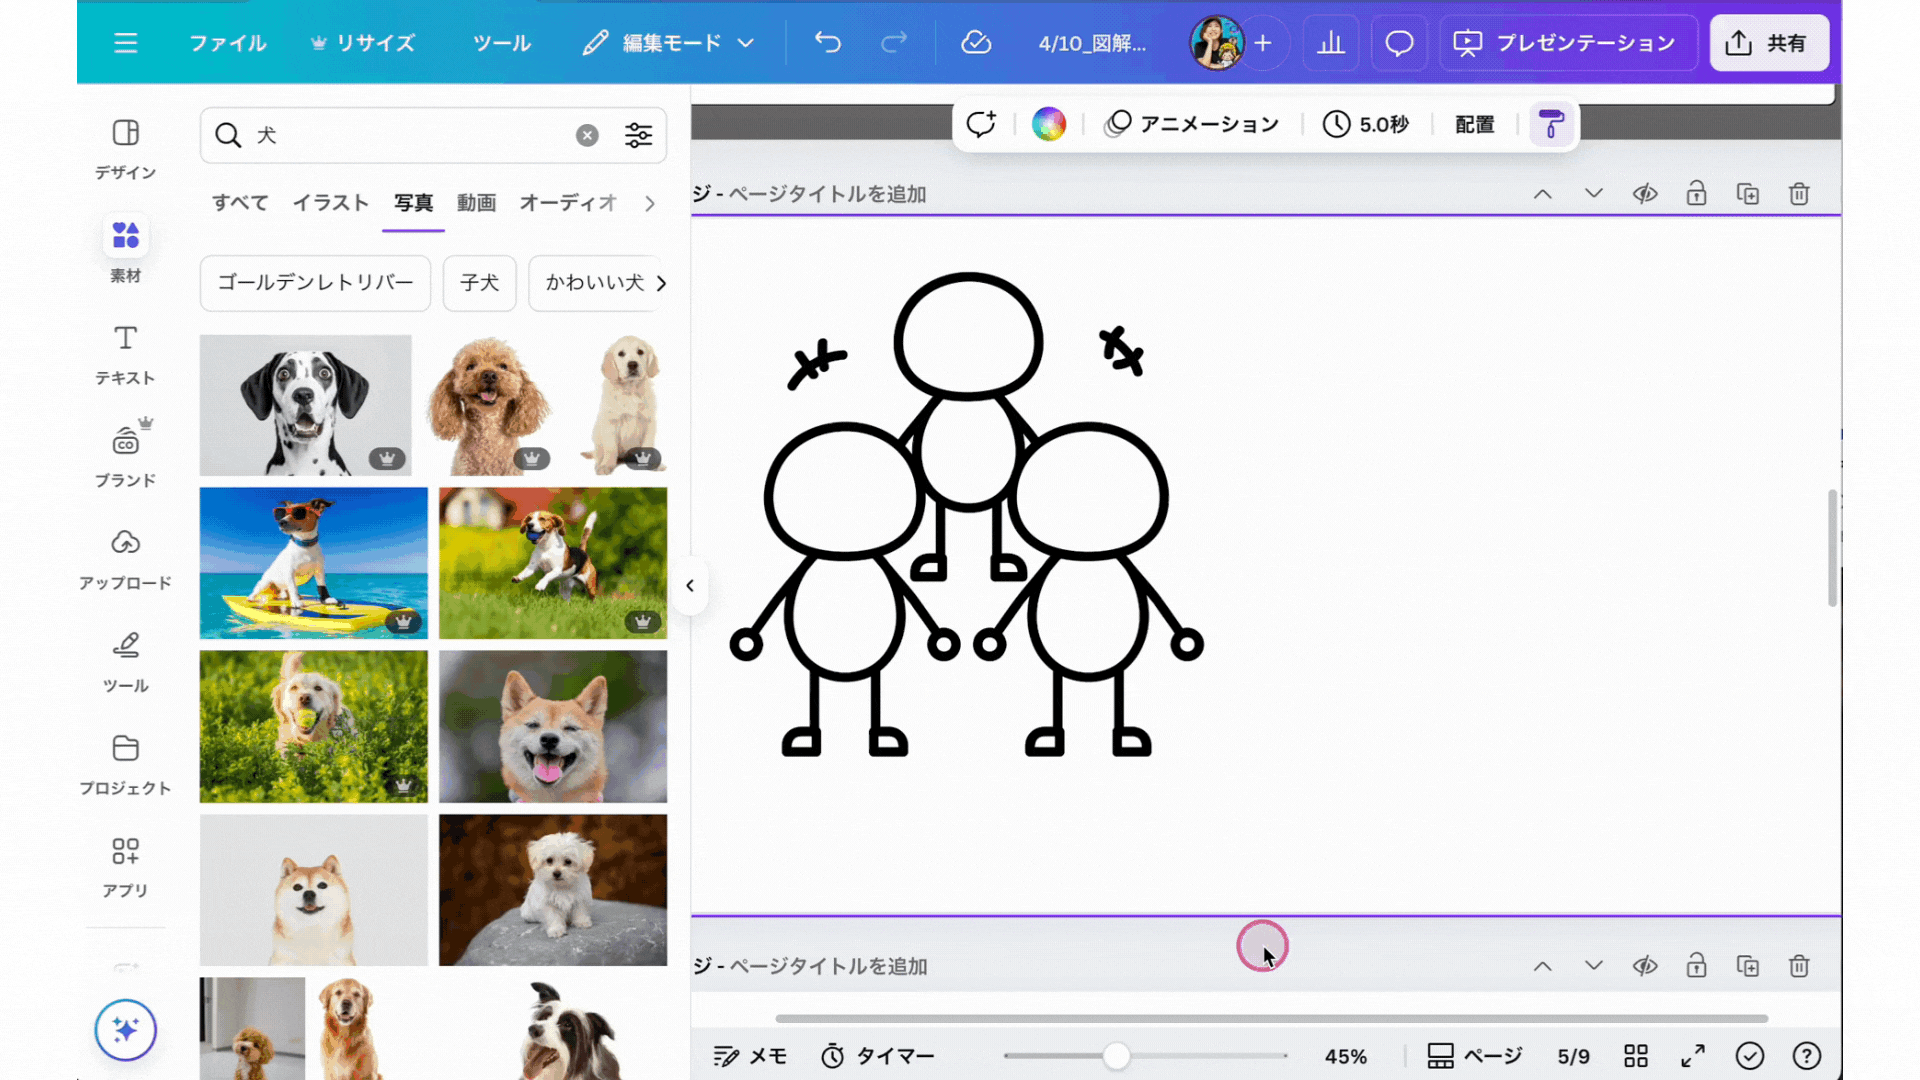
Task: Collapse the elements side panel
Action: (690, 586)
